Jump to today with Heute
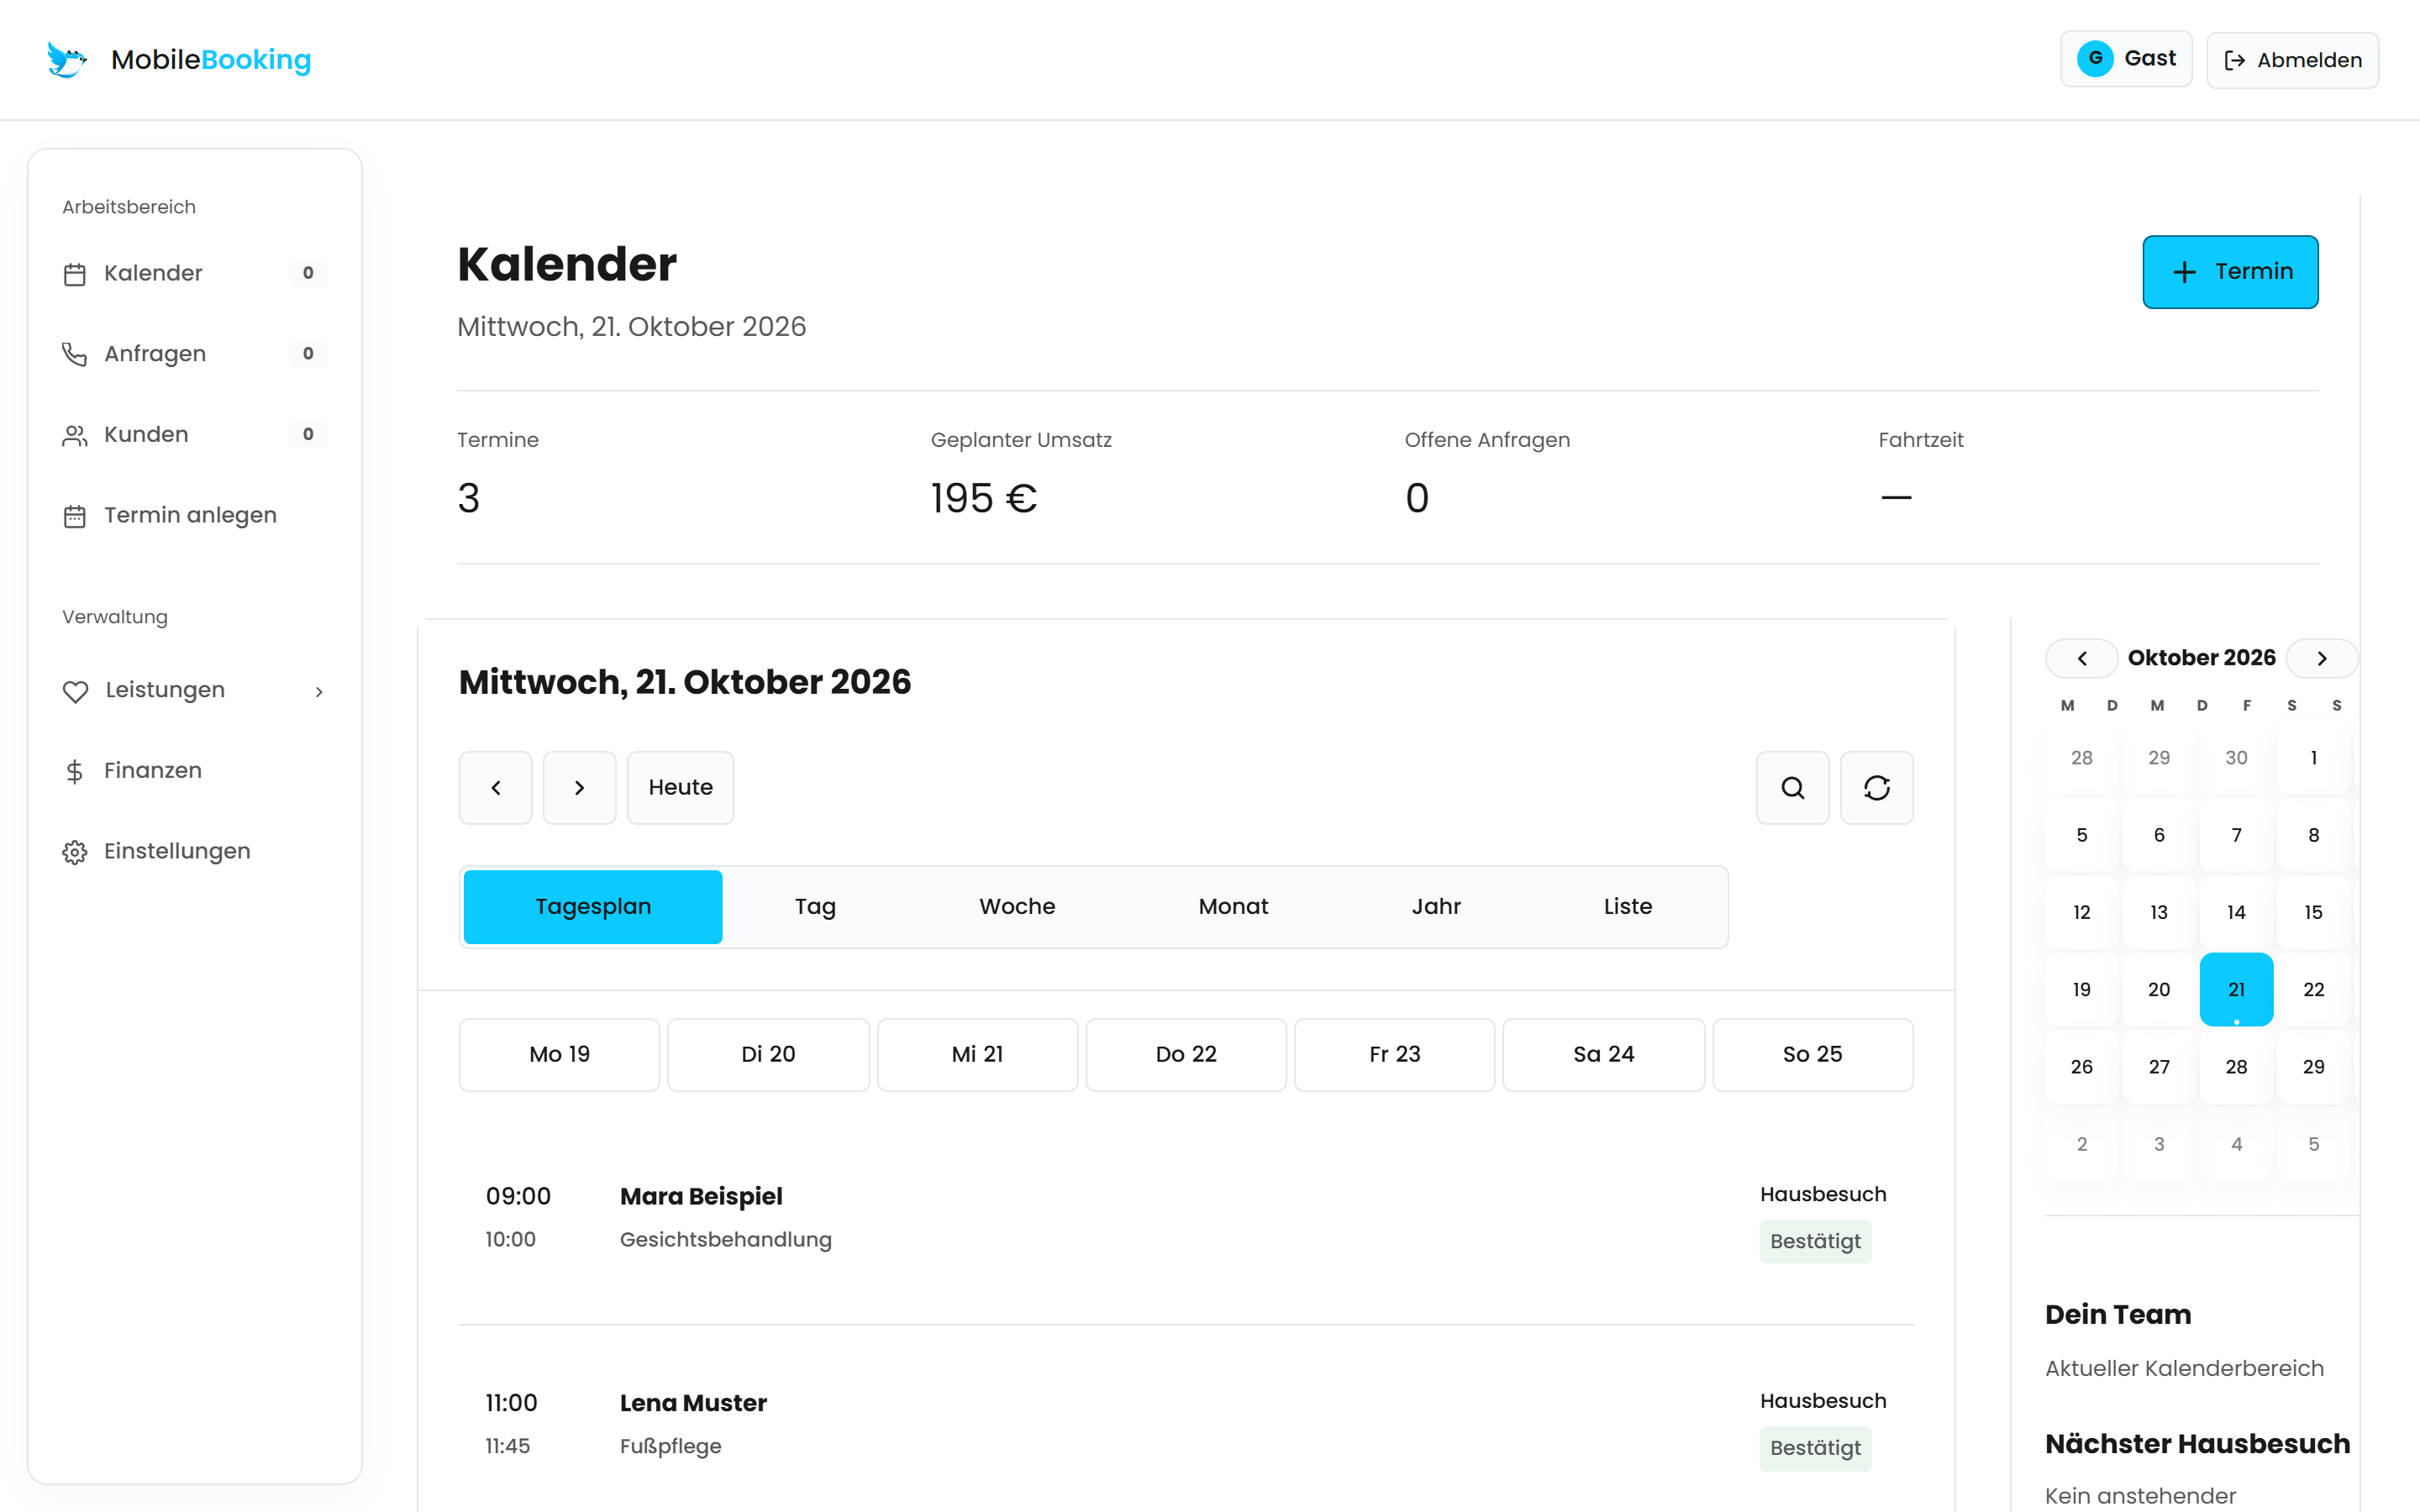The width and height of the screenshot is (2420, 1512). coord(680,788)
